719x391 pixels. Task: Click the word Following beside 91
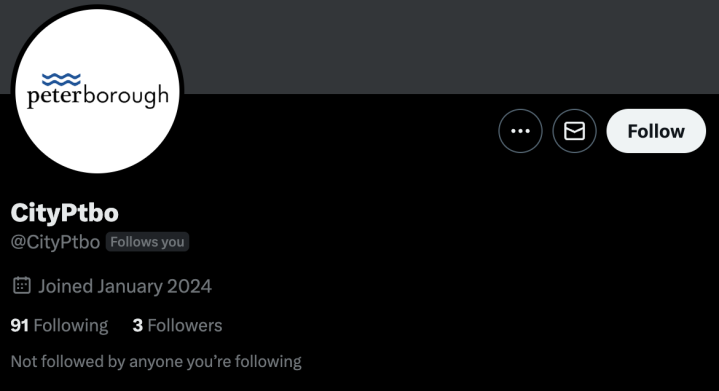[x=71, y=325]
